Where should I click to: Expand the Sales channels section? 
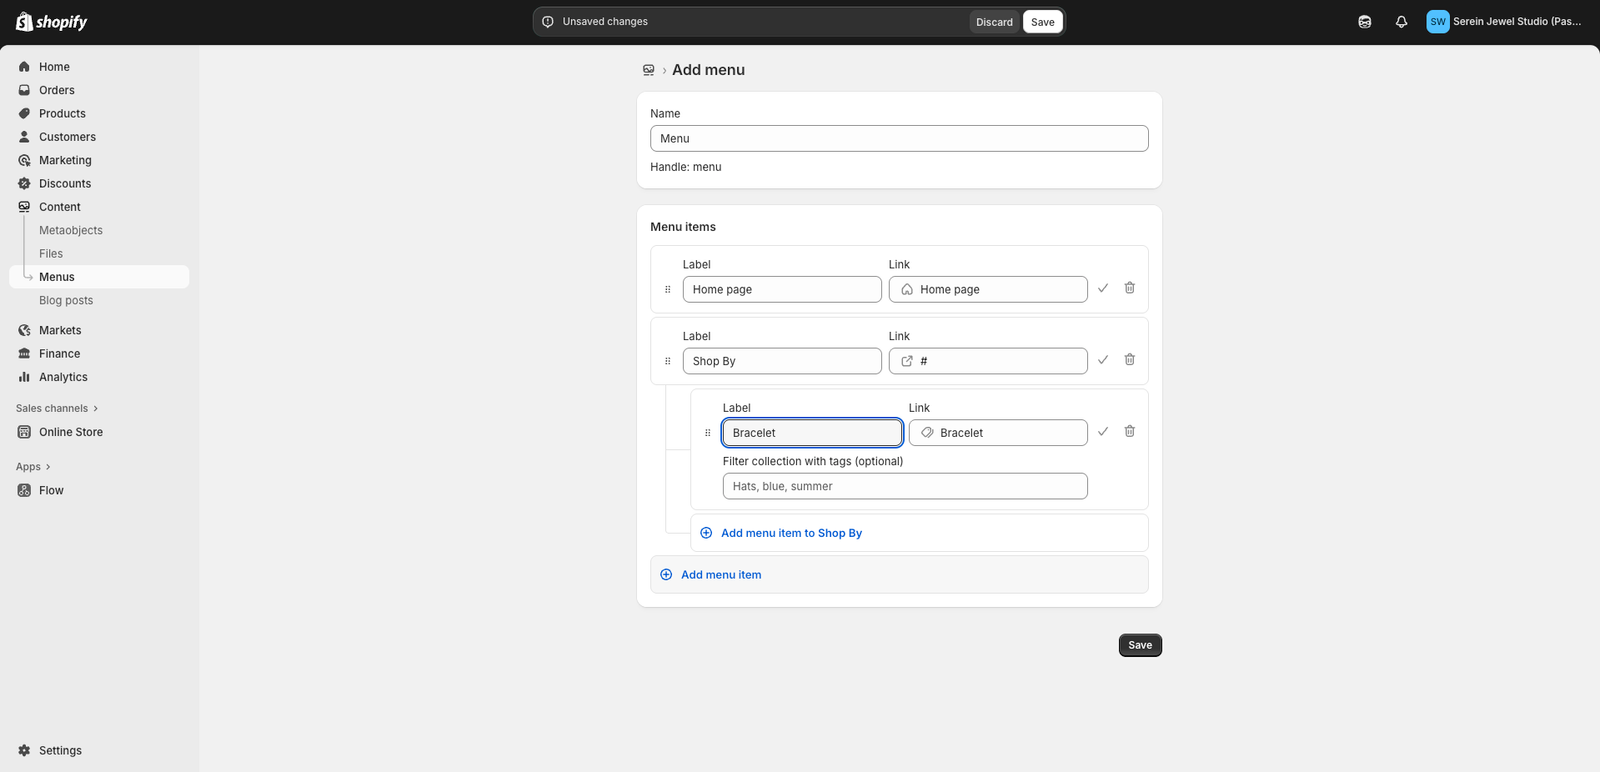click(57, 408)
